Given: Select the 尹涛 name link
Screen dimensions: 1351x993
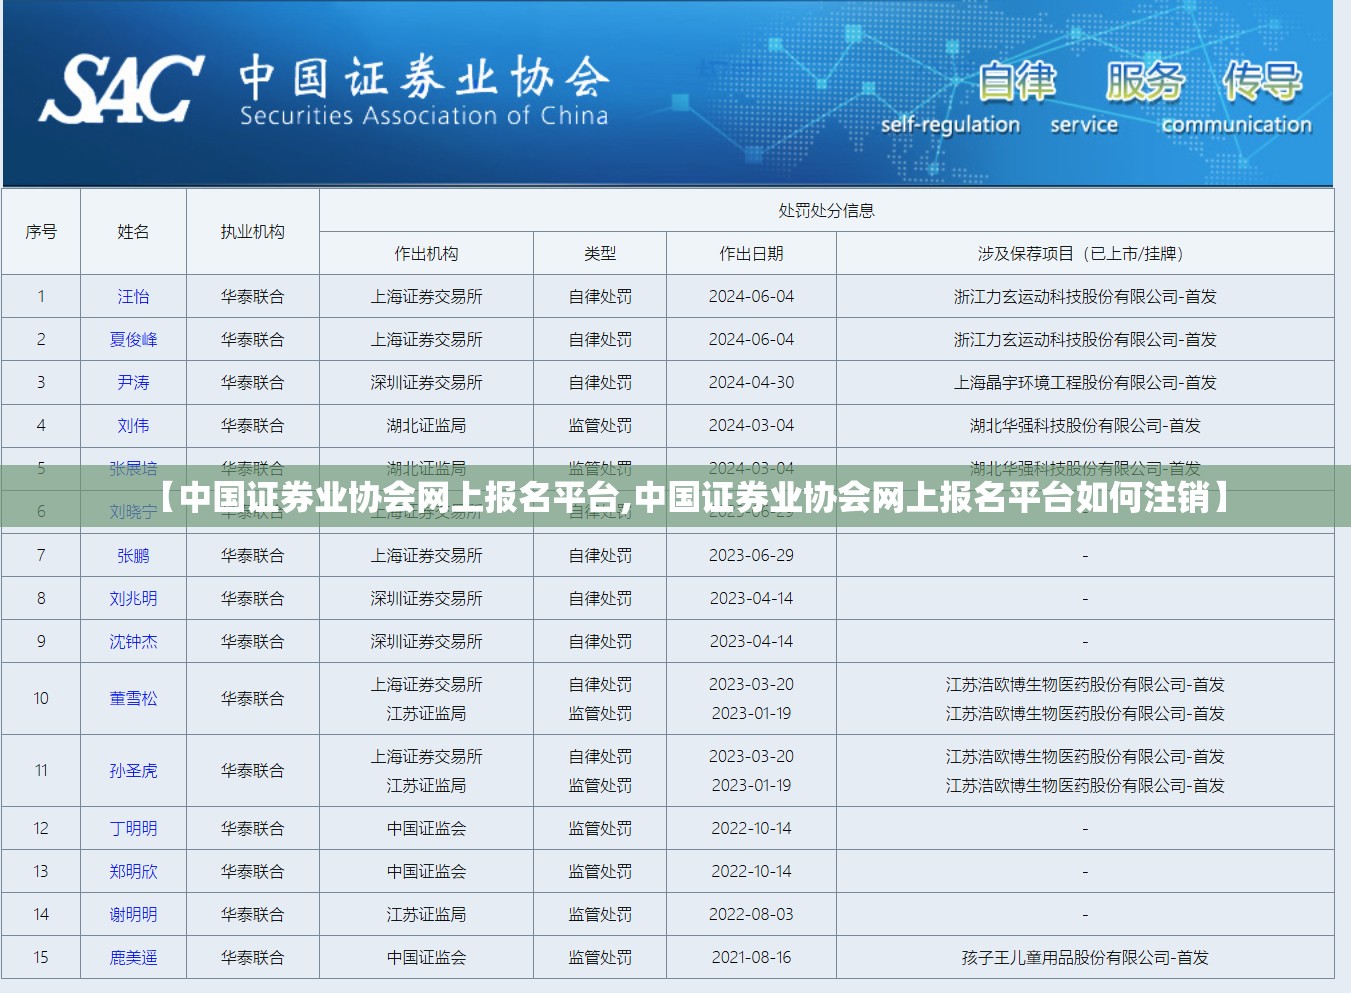Looking at the screenshot, I should point(133,382).
